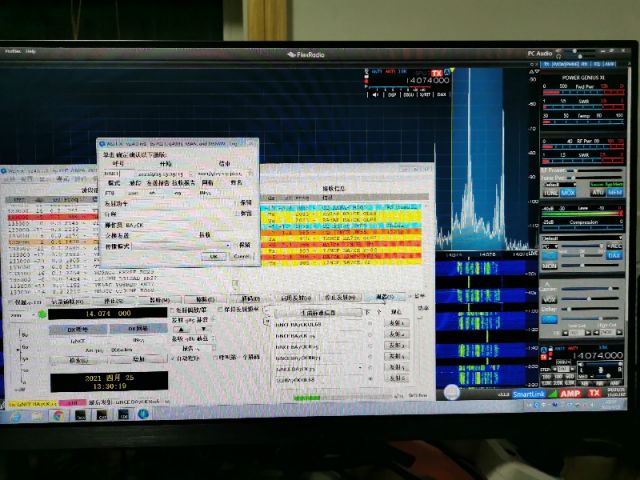
Task: Click the red TX status bar indicator
Action: click(x=594, y=393)
